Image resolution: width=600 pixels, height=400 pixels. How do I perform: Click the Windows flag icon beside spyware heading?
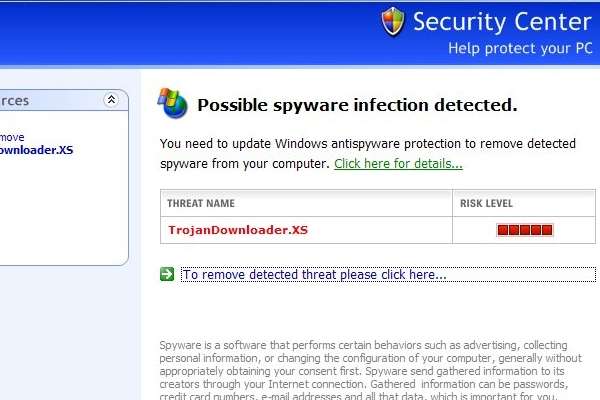(172, 103)
